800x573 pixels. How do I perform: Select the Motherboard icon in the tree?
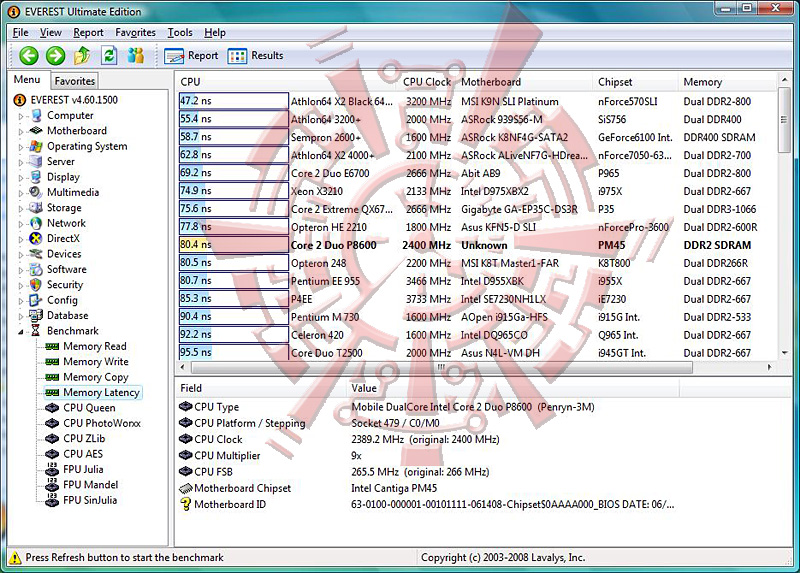tap(36, 131)
